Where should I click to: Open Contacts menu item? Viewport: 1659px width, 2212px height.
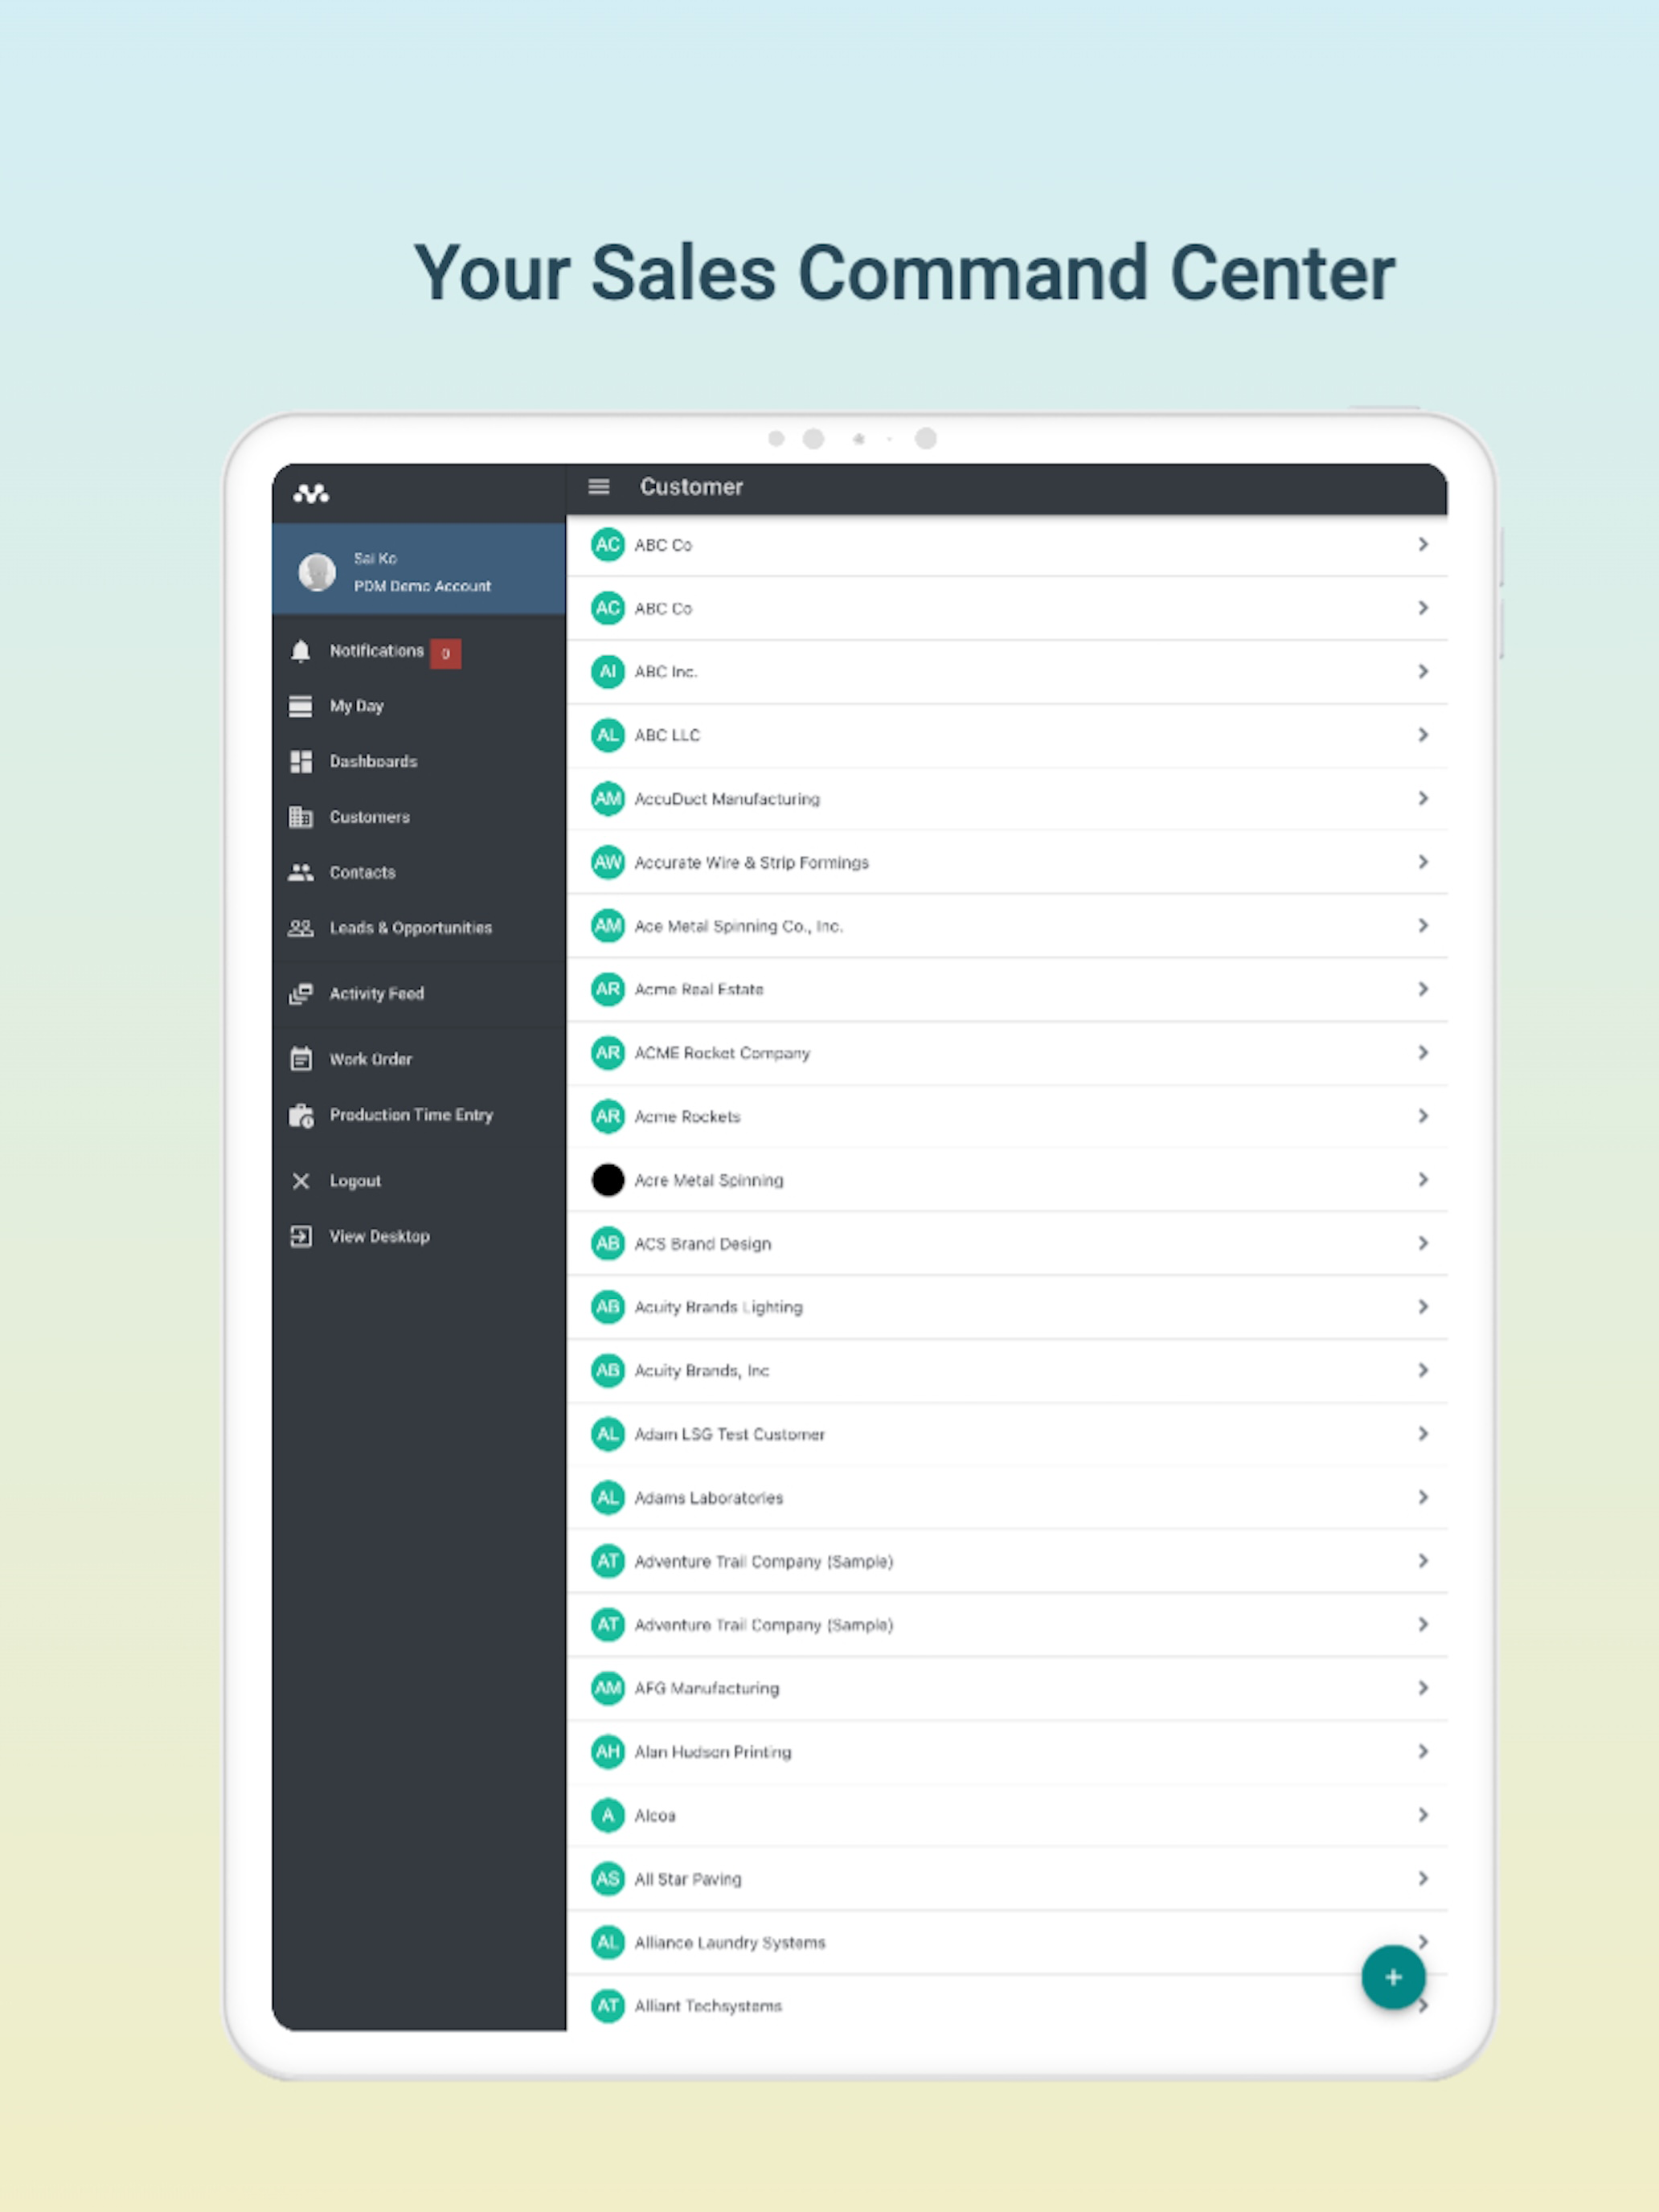click(x=418, y=872)
